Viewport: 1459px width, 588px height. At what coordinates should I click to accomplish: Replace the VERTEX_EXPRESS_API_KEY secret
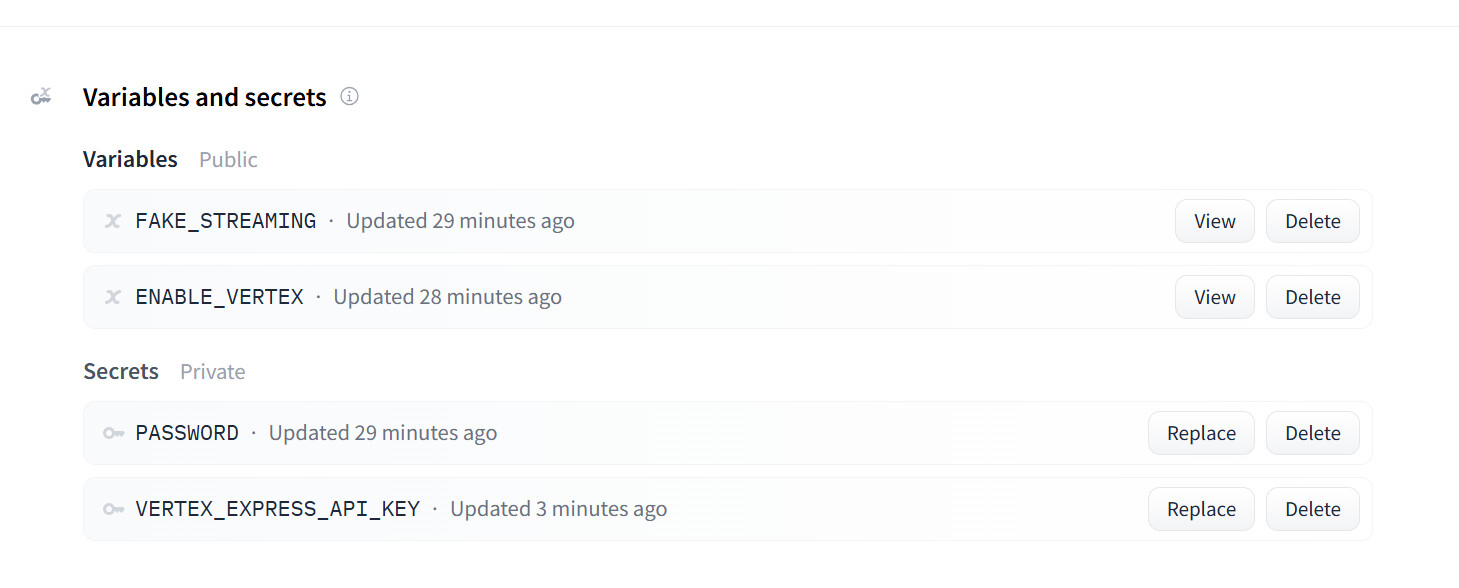pyautogui.click(x=1200, y=509)
